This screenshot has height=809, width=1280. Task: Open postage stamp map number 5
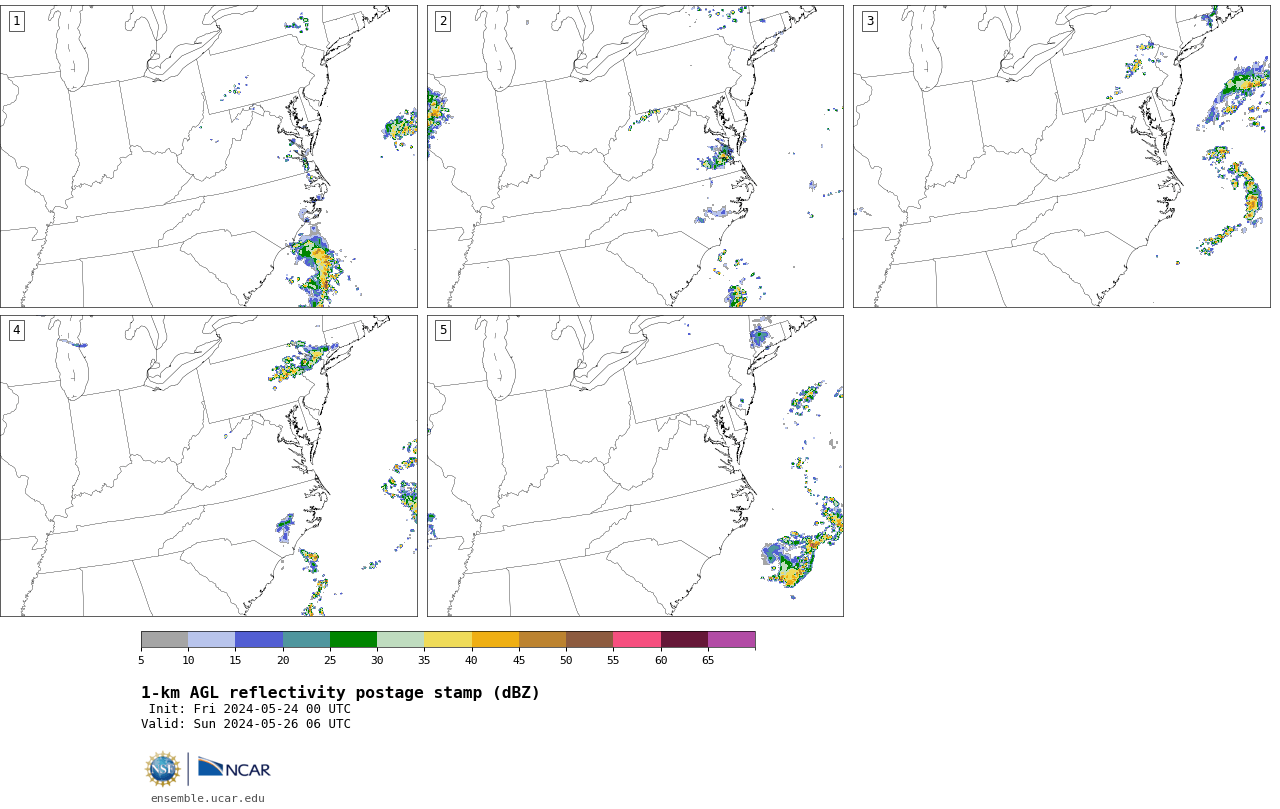(x=635, y=466)
